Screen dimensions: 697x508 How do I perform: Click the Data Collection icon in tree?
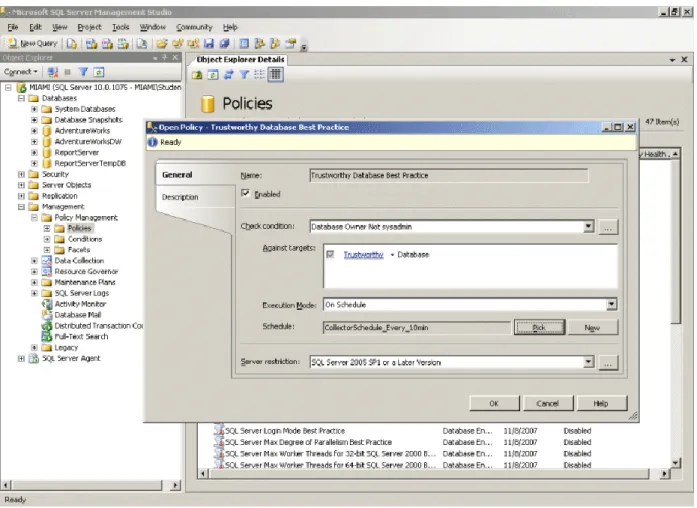[47, 260]
